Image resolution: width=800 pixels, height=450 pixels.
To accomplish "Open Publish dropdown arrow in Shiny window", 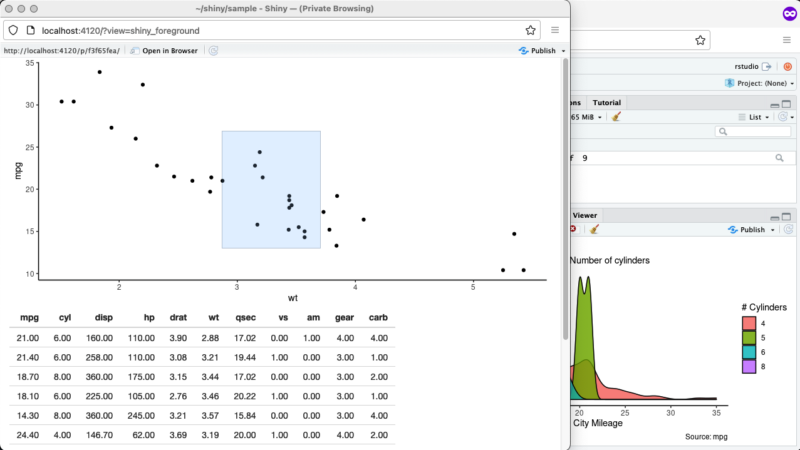I will (563, 50).
